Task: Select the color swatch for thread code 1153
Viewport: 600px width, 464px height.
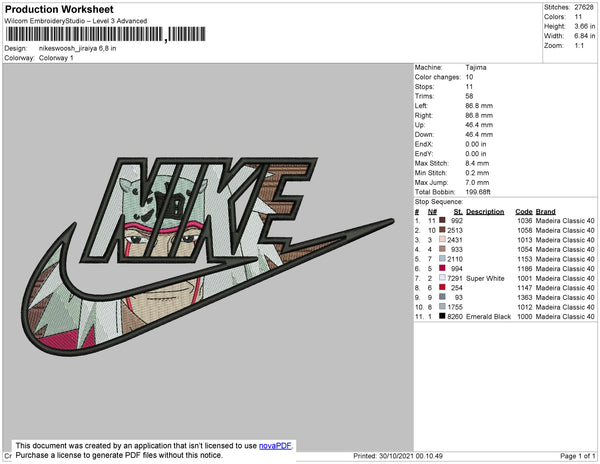Action: (x=442, y=259)
